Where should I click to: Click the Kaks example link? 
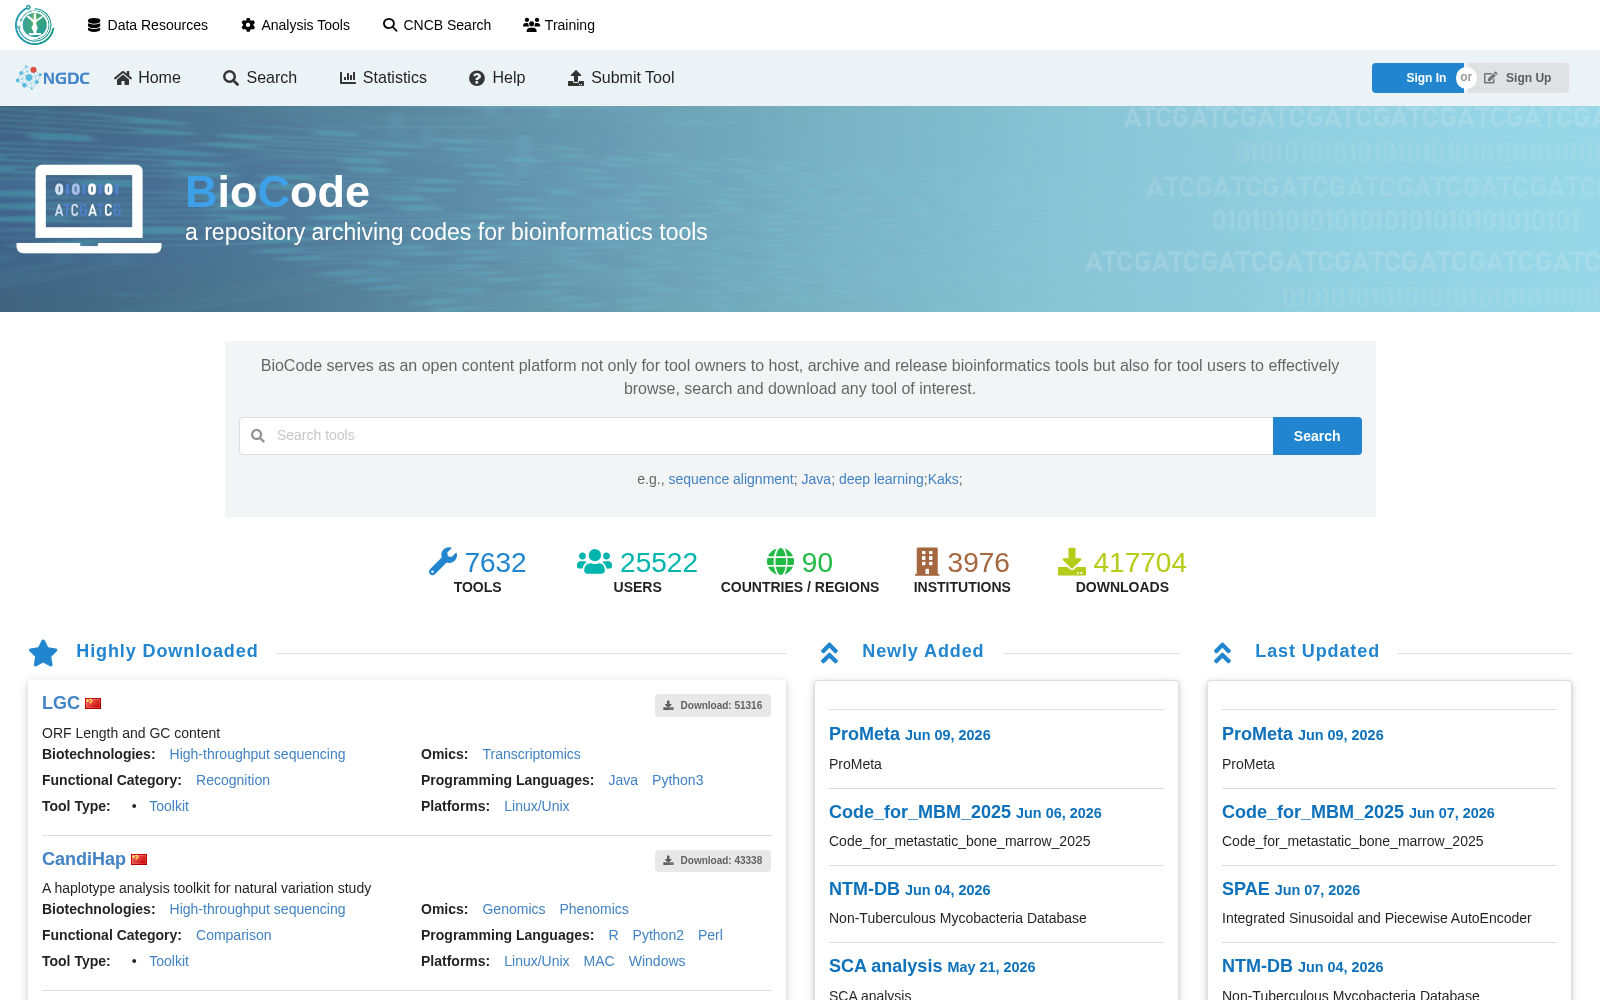943,480
